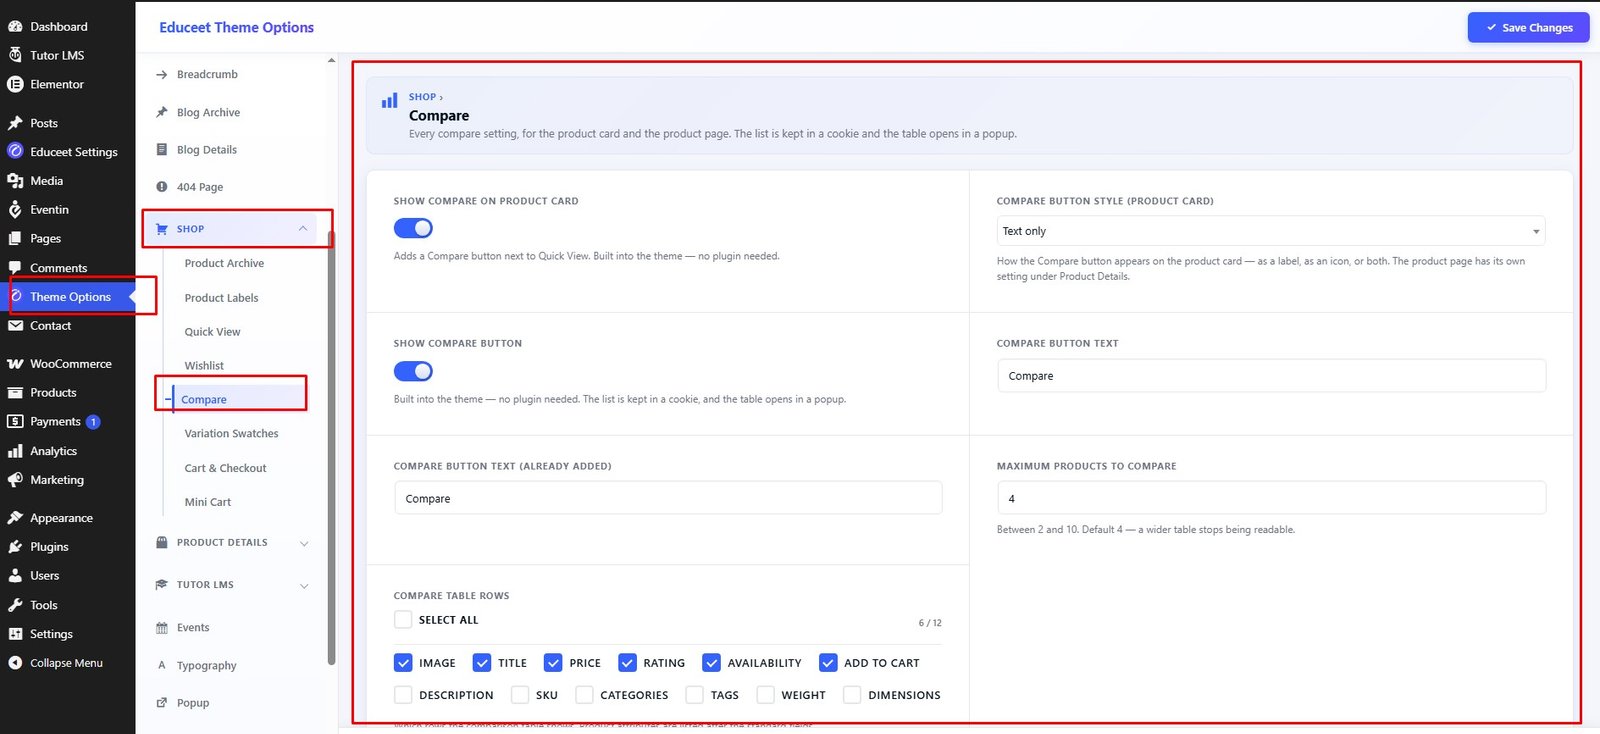The width and height of the screenshot is (1600, 734).
Task: Toggle the Show Compare Button switch
Action: [413, 371]
